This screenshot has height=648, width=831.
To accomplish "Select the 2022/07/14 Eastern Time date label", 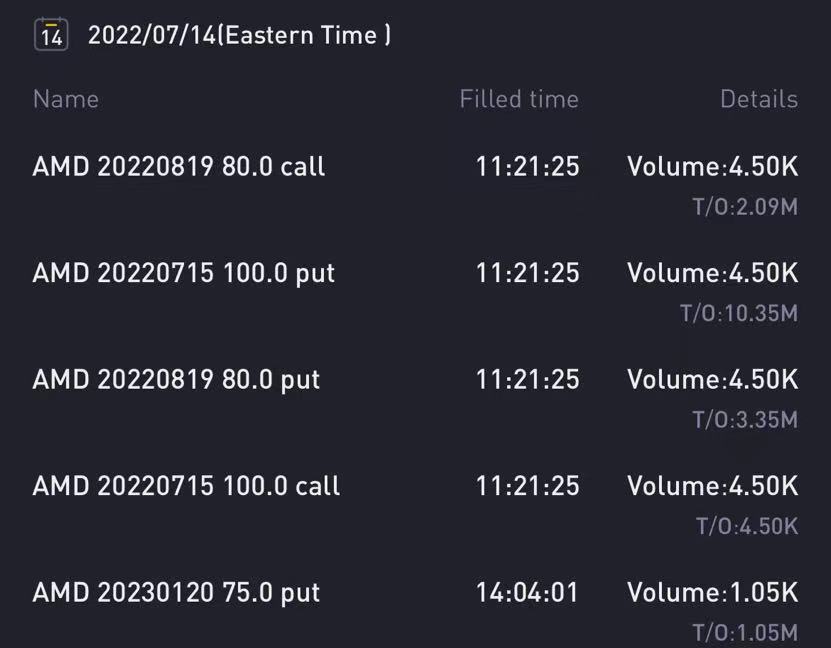I will tap(240, 35).
